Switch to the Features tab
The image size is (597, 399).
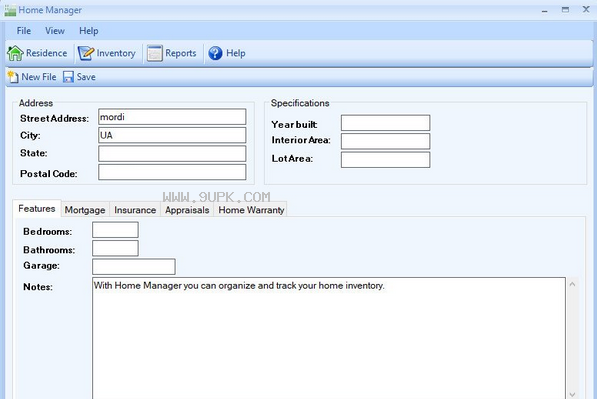(x=37, y=209)
